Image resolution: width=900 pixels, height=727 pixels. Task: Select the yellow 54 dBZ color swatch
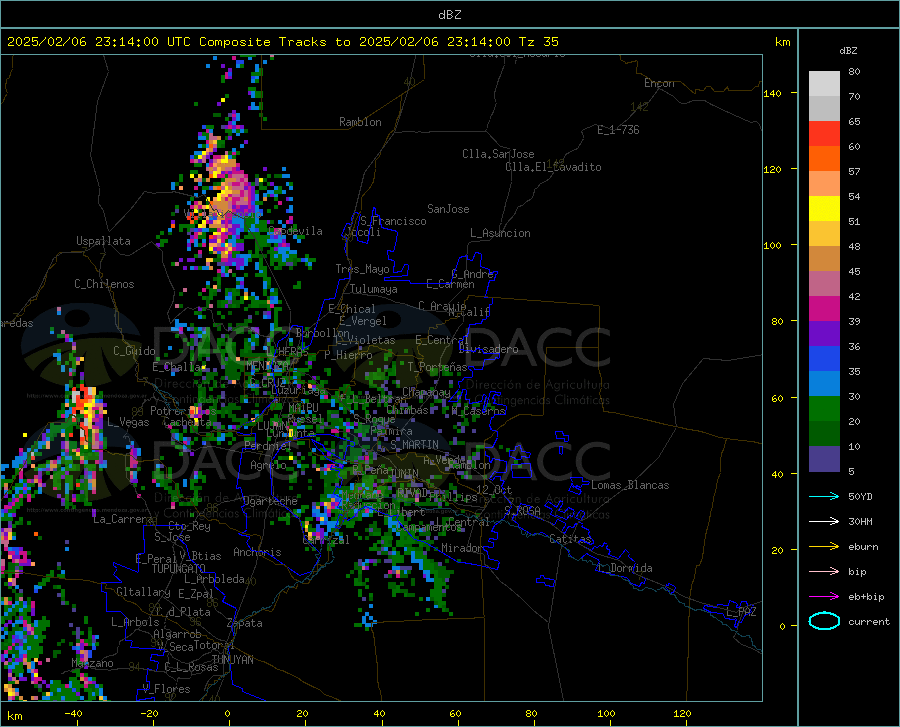[x=824, y=209]
